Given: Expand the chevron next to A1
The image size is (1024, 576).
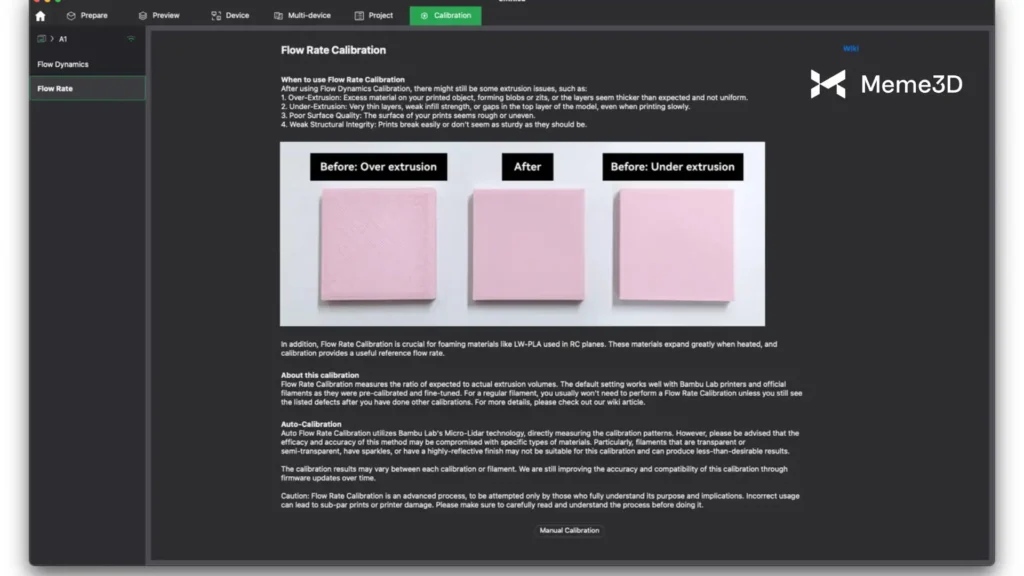Looking at the screenshot, I should point(51,39).
